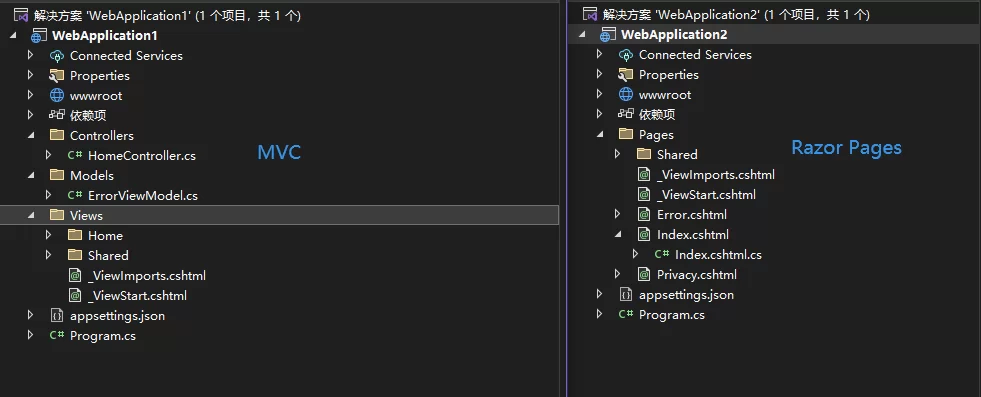Select ErrorViewModel.cs file
The image size is (981, 397).
pos(143,196)
